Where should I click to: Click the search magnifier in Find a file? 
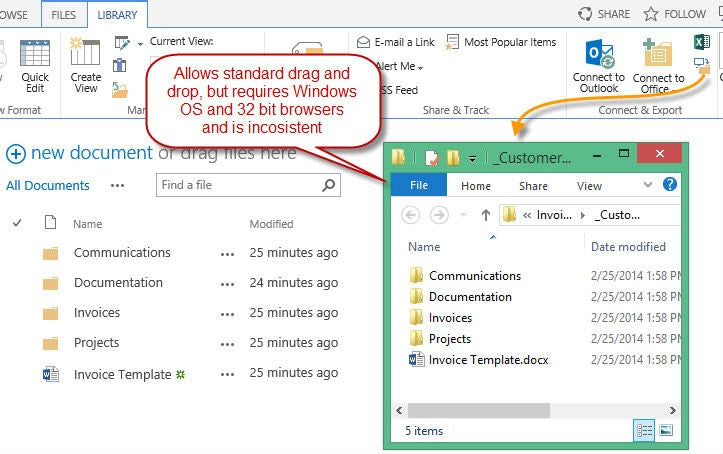328,185
